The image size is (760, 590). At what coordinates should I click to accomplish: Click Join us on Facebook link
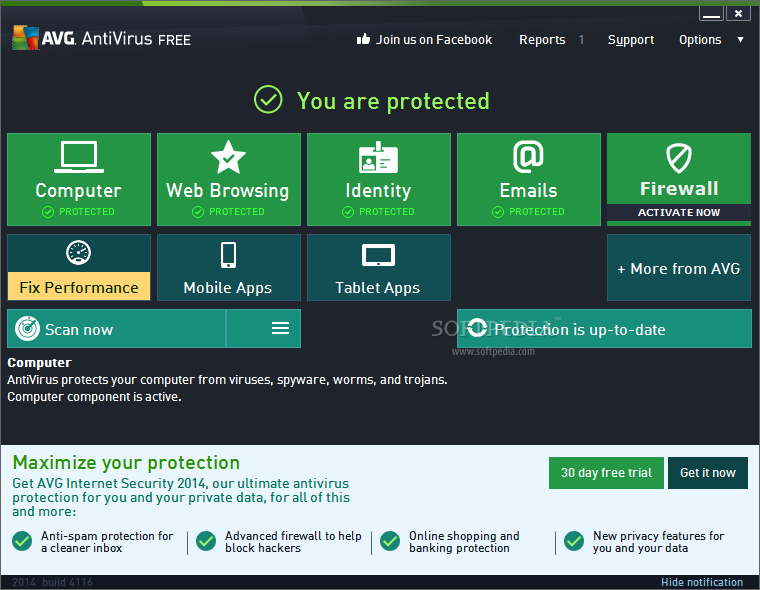424,40
